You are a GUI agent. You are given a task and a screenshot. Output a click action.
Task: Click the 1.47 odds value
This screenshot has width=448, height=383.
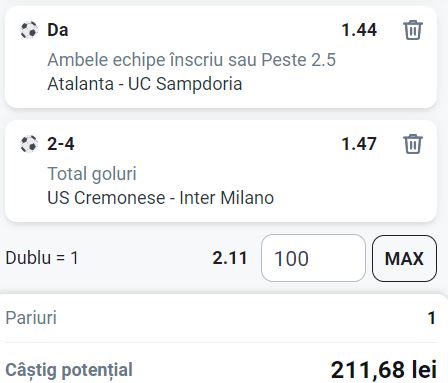359,144
